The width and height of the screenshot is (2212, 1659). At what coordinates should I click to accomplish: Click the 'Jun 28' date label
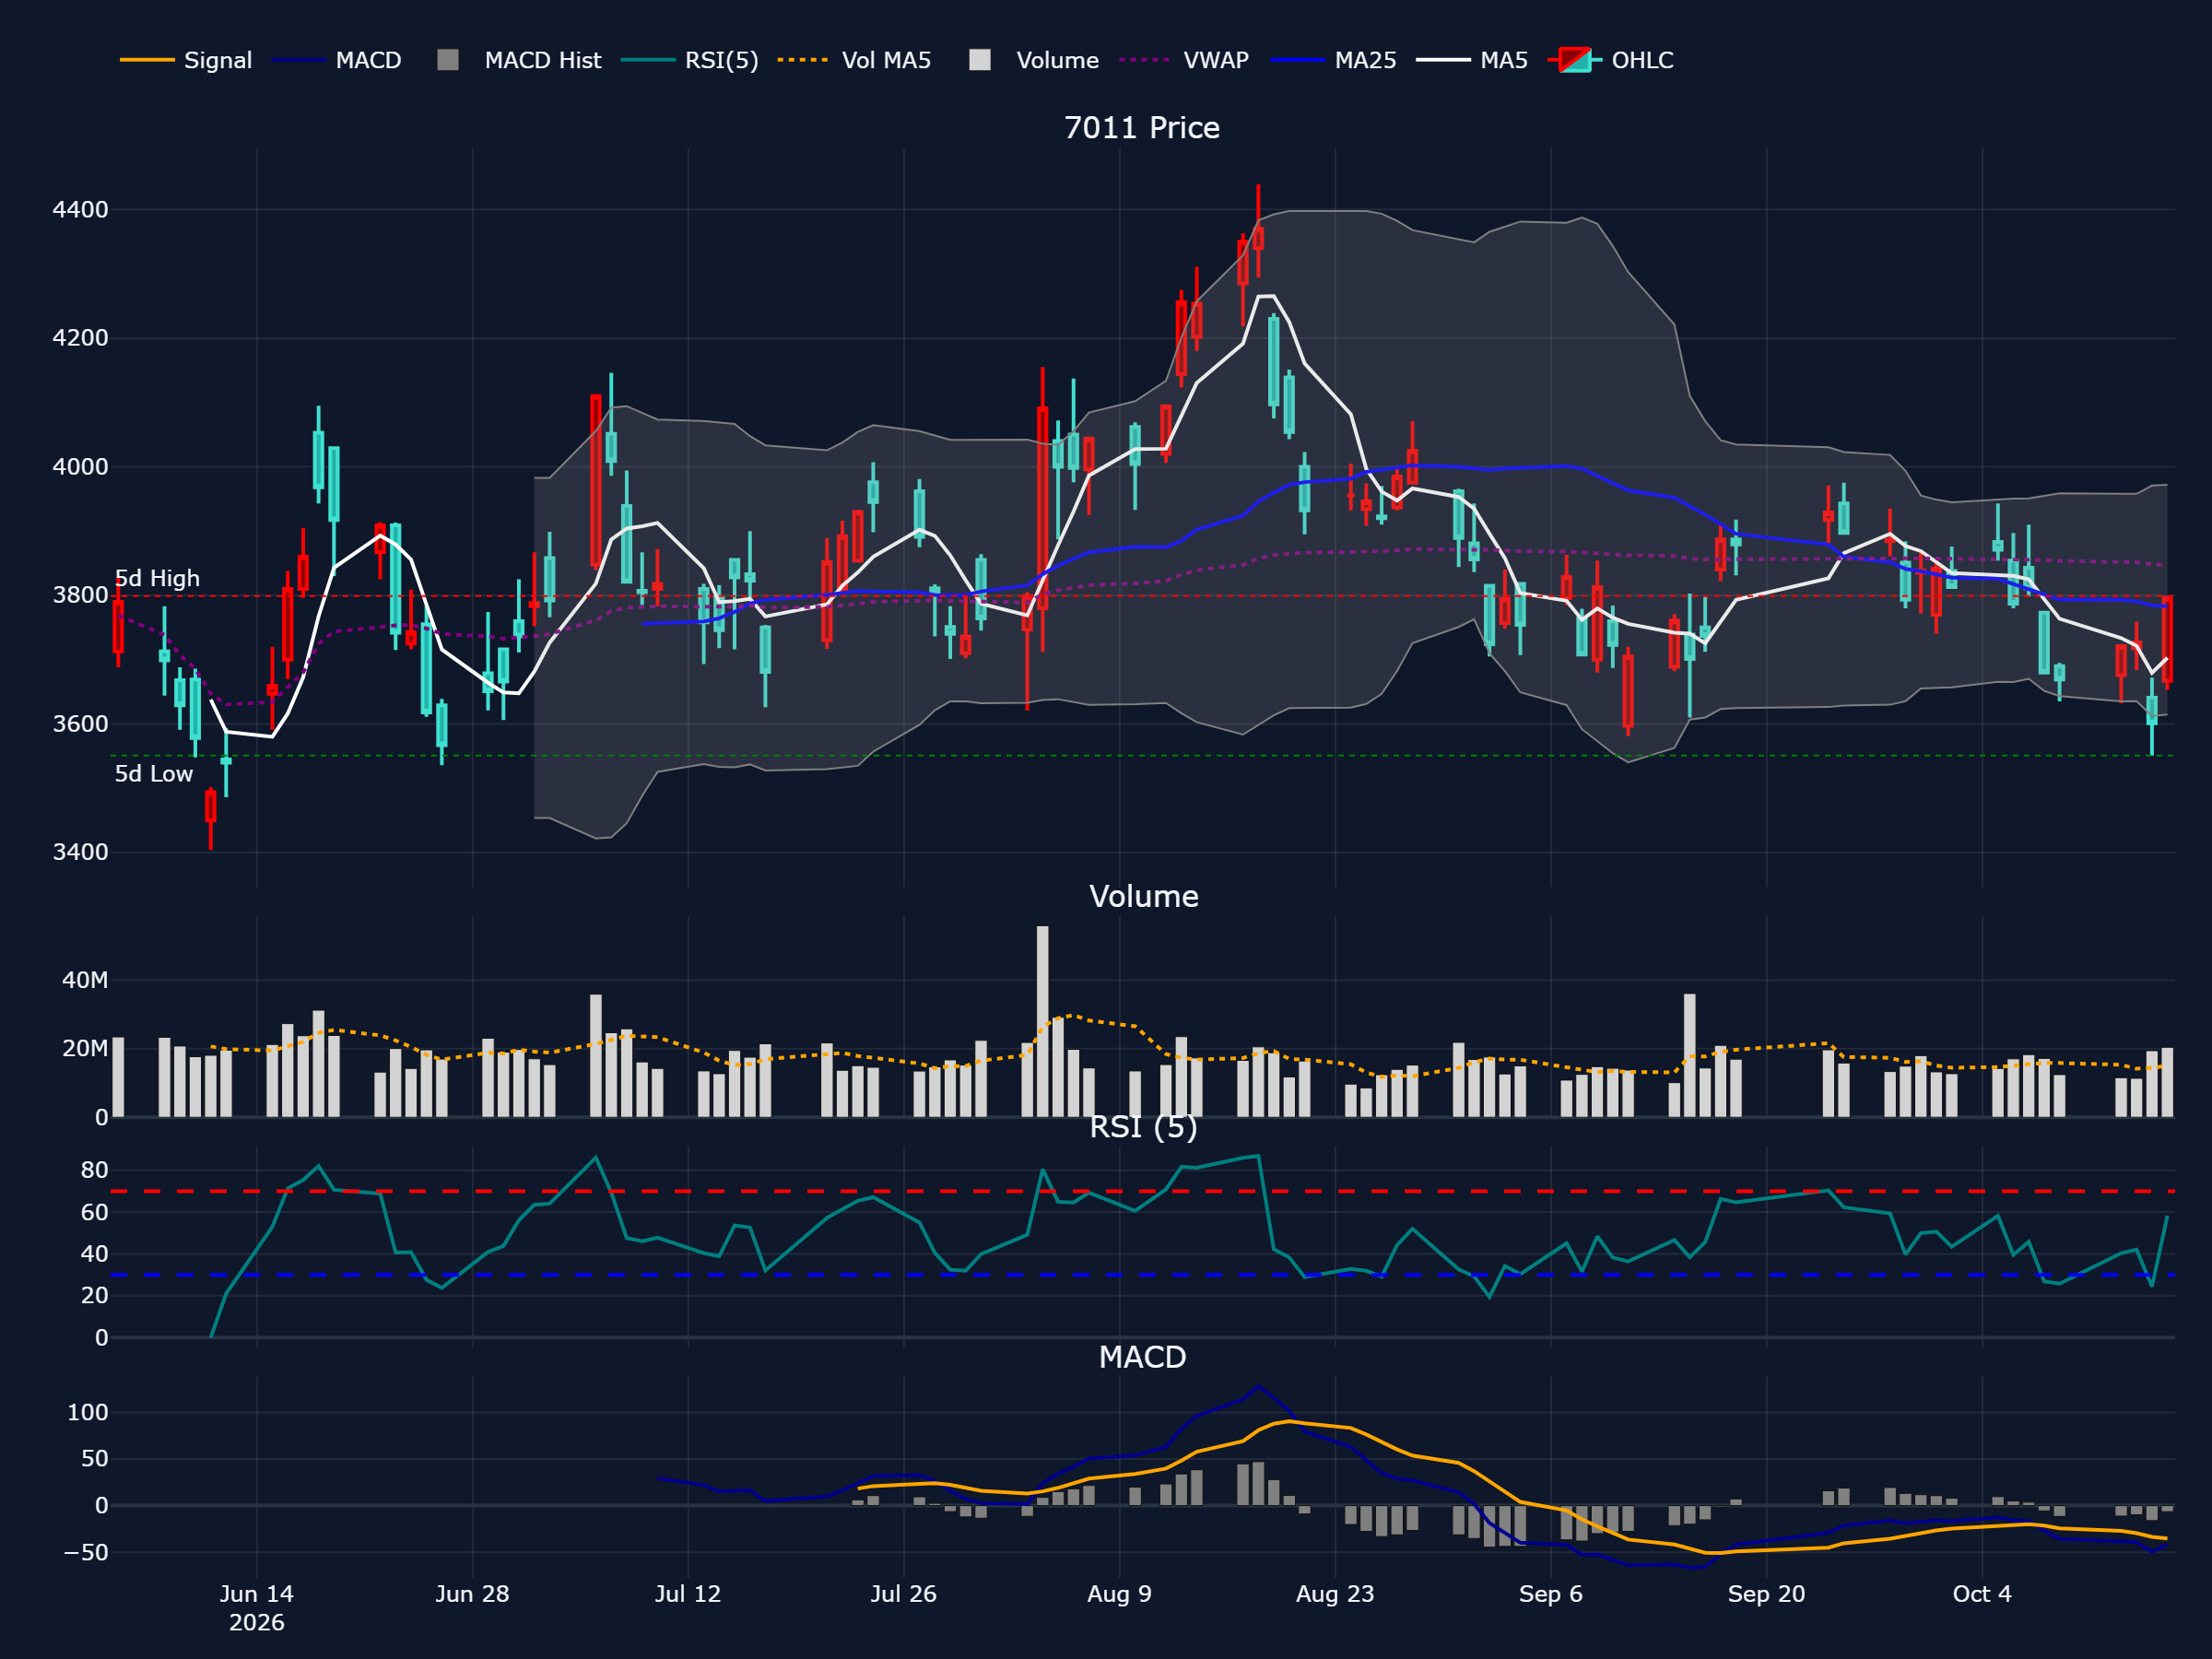coord(472,1594)
